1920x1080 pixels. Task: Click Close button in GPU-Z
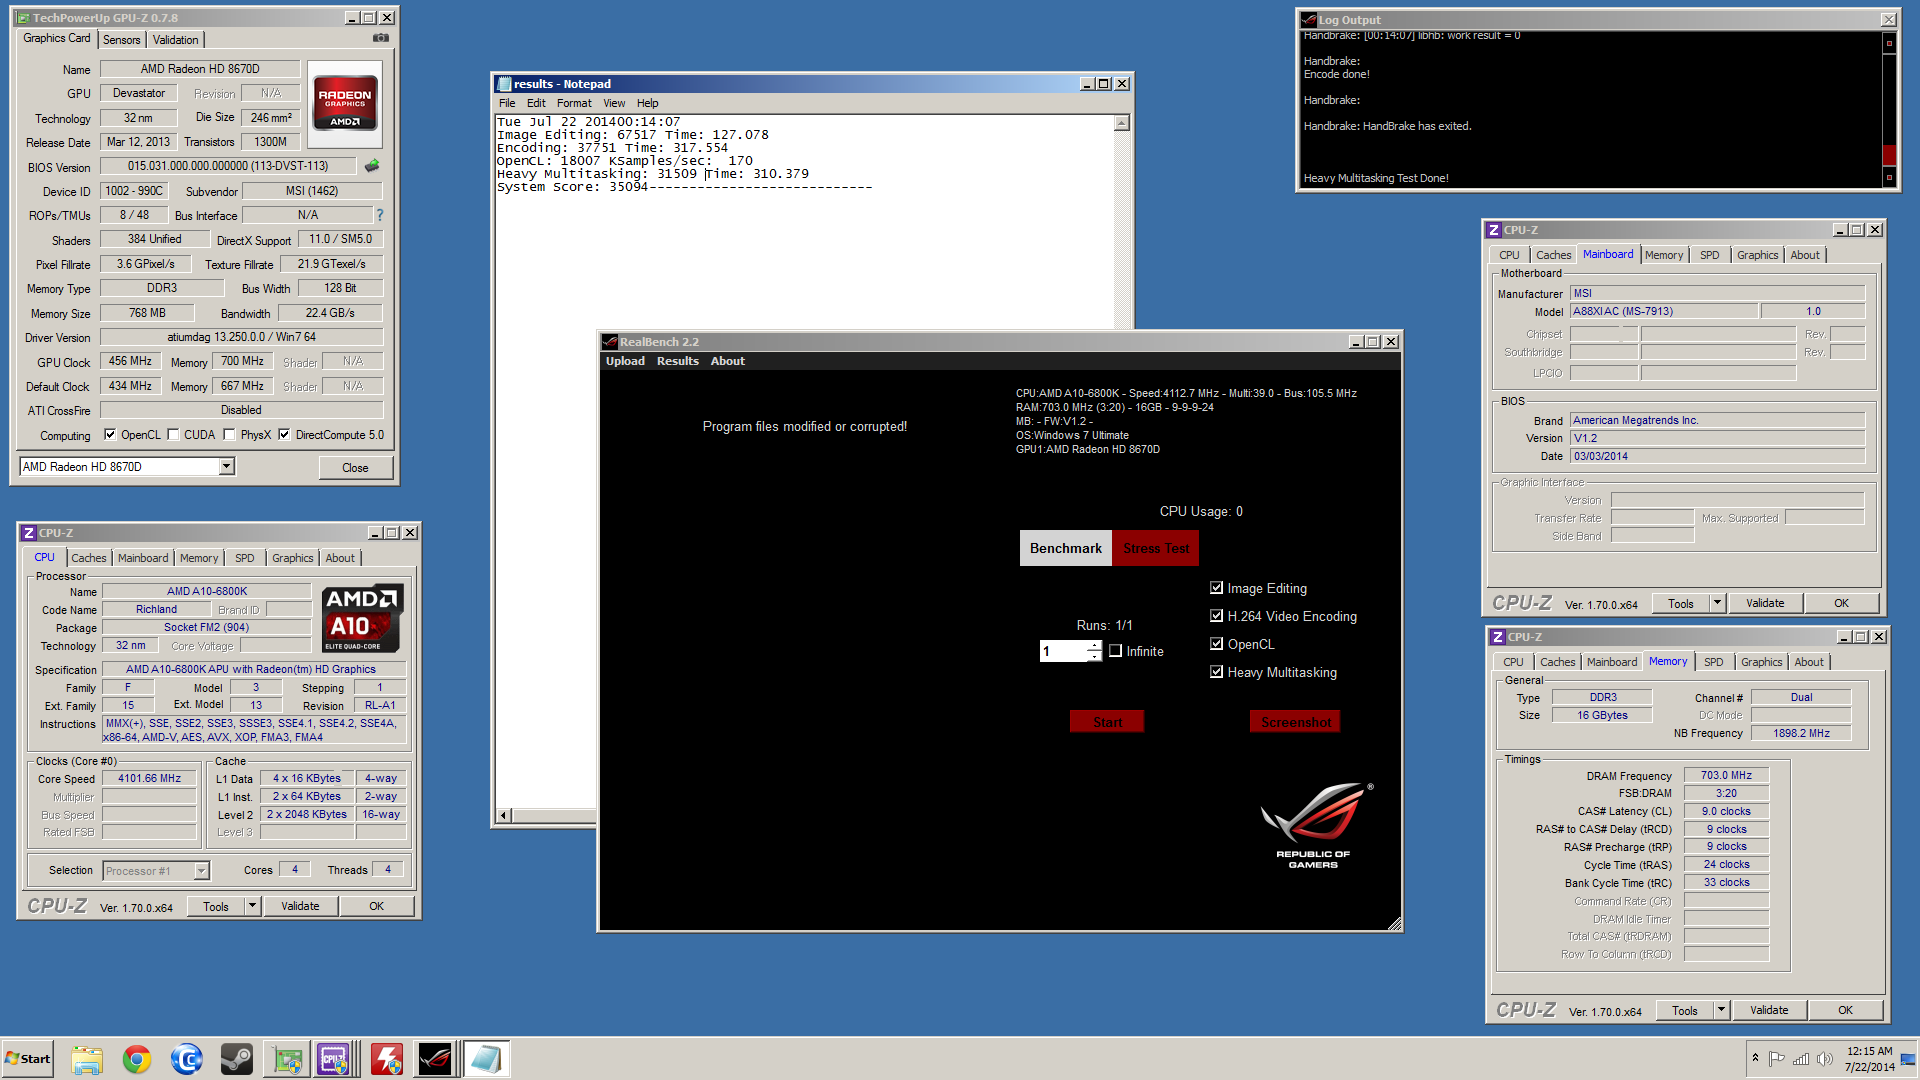tap(355, 467)
